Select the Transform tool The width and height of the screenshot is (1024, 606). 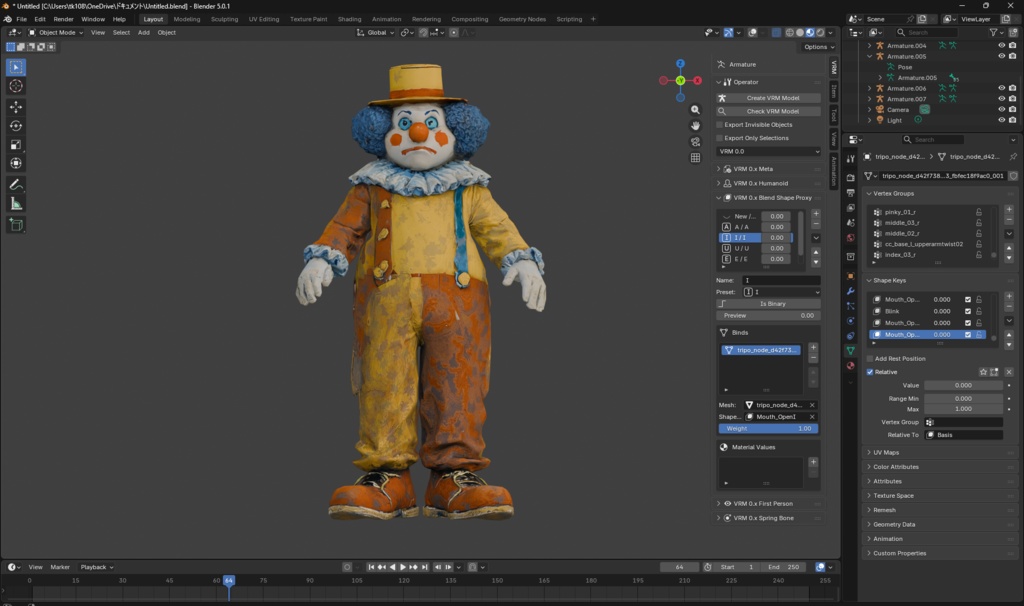pyautogui.click(x=16, y=163)
